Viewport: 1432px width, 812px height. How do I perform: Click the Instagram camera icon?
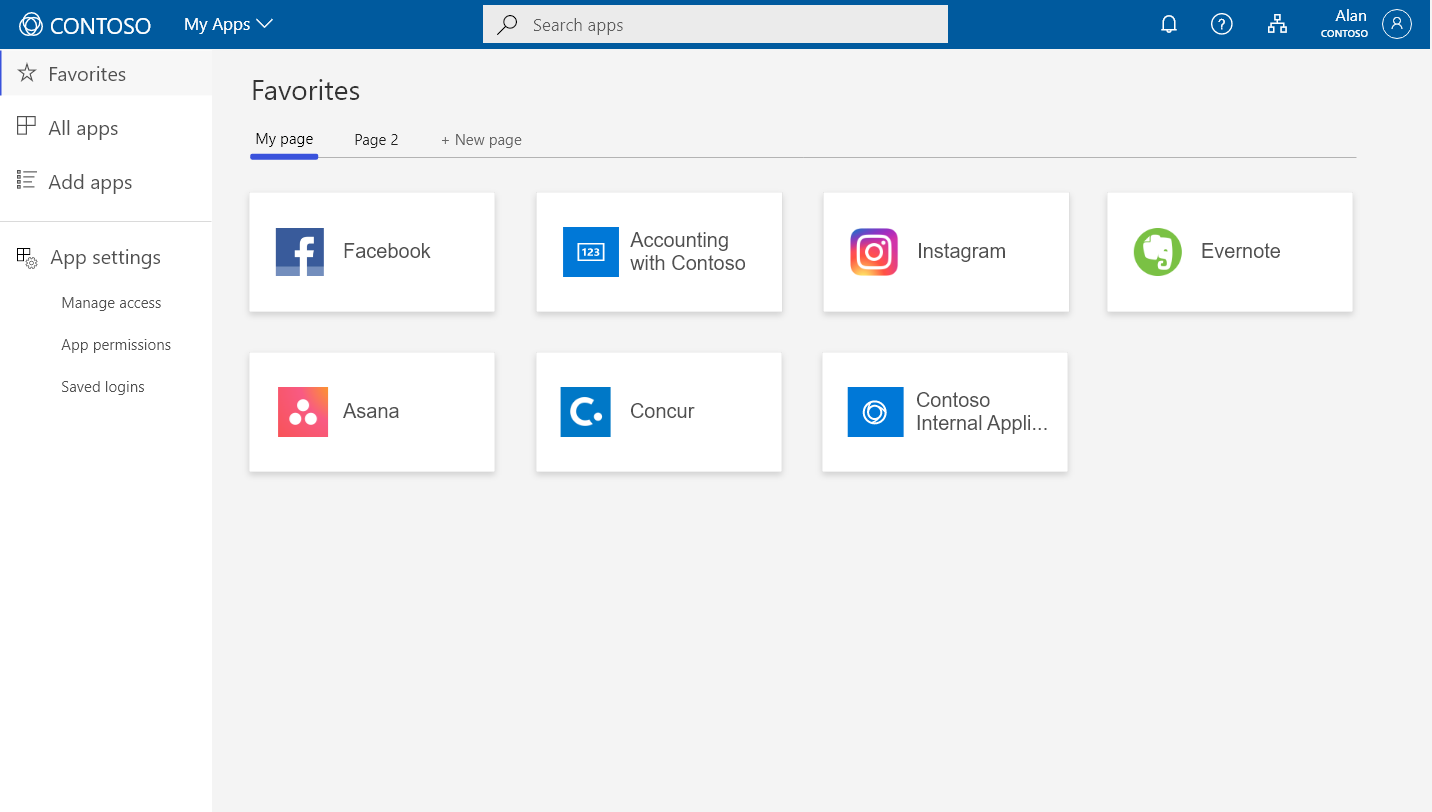tap(874, 252)
